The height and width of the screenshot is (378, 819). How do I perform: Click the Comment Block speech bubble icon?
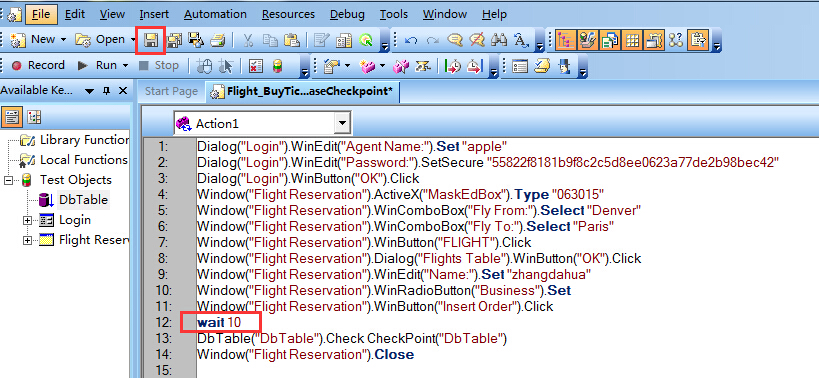(454, 40)
